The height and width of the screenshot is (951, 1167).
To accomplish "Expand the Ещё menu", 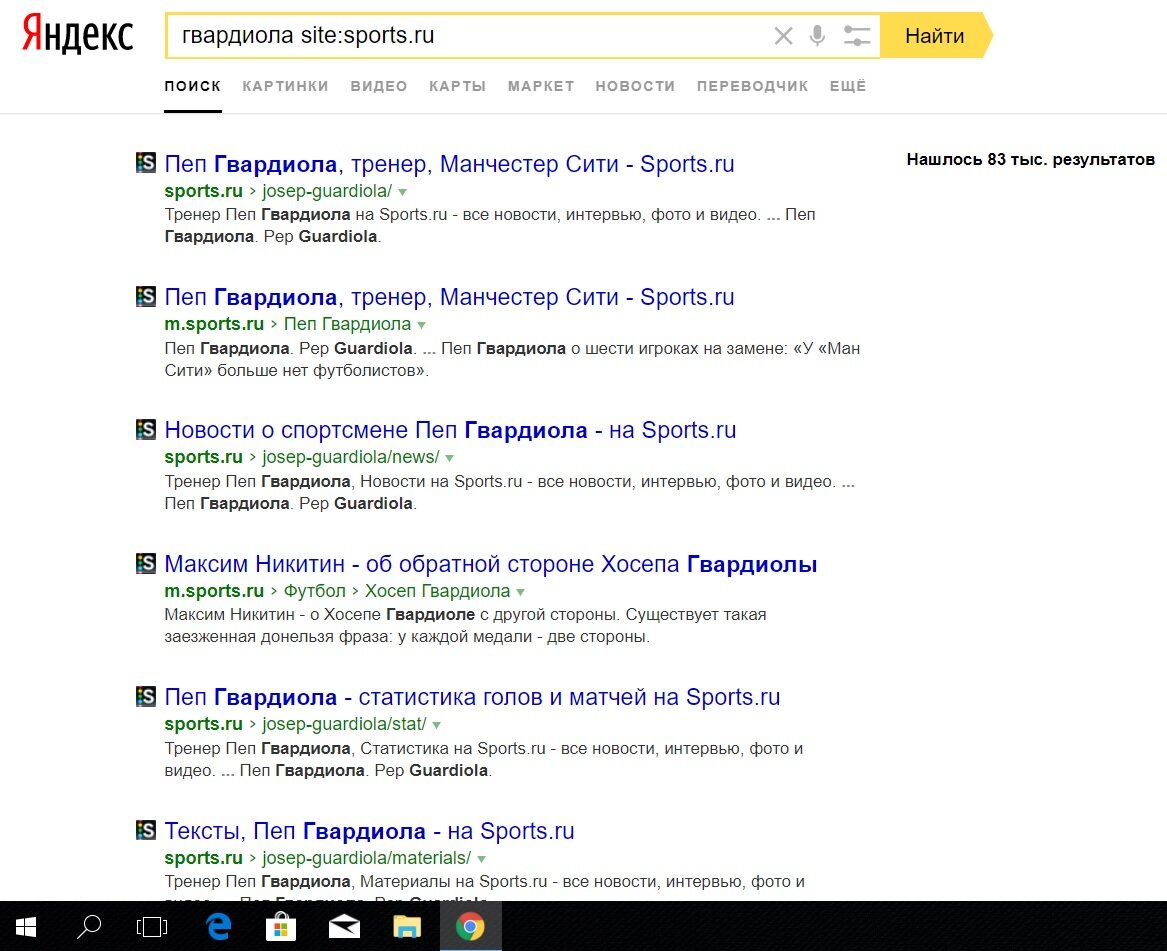I will [848, 86].
